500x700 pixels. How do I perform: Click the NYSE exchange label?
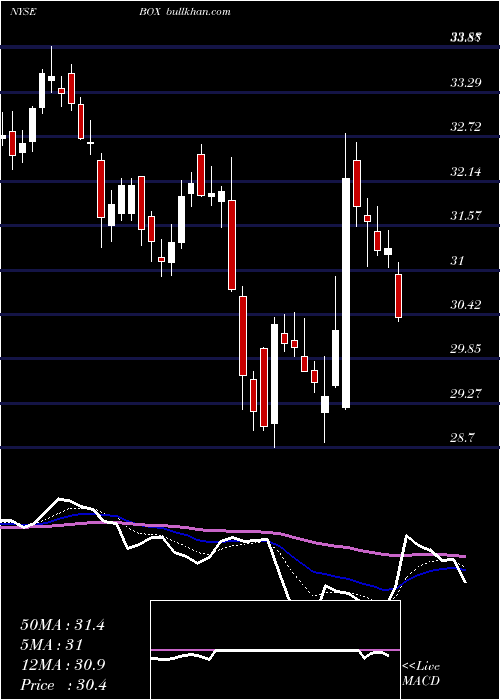point(23,12)
